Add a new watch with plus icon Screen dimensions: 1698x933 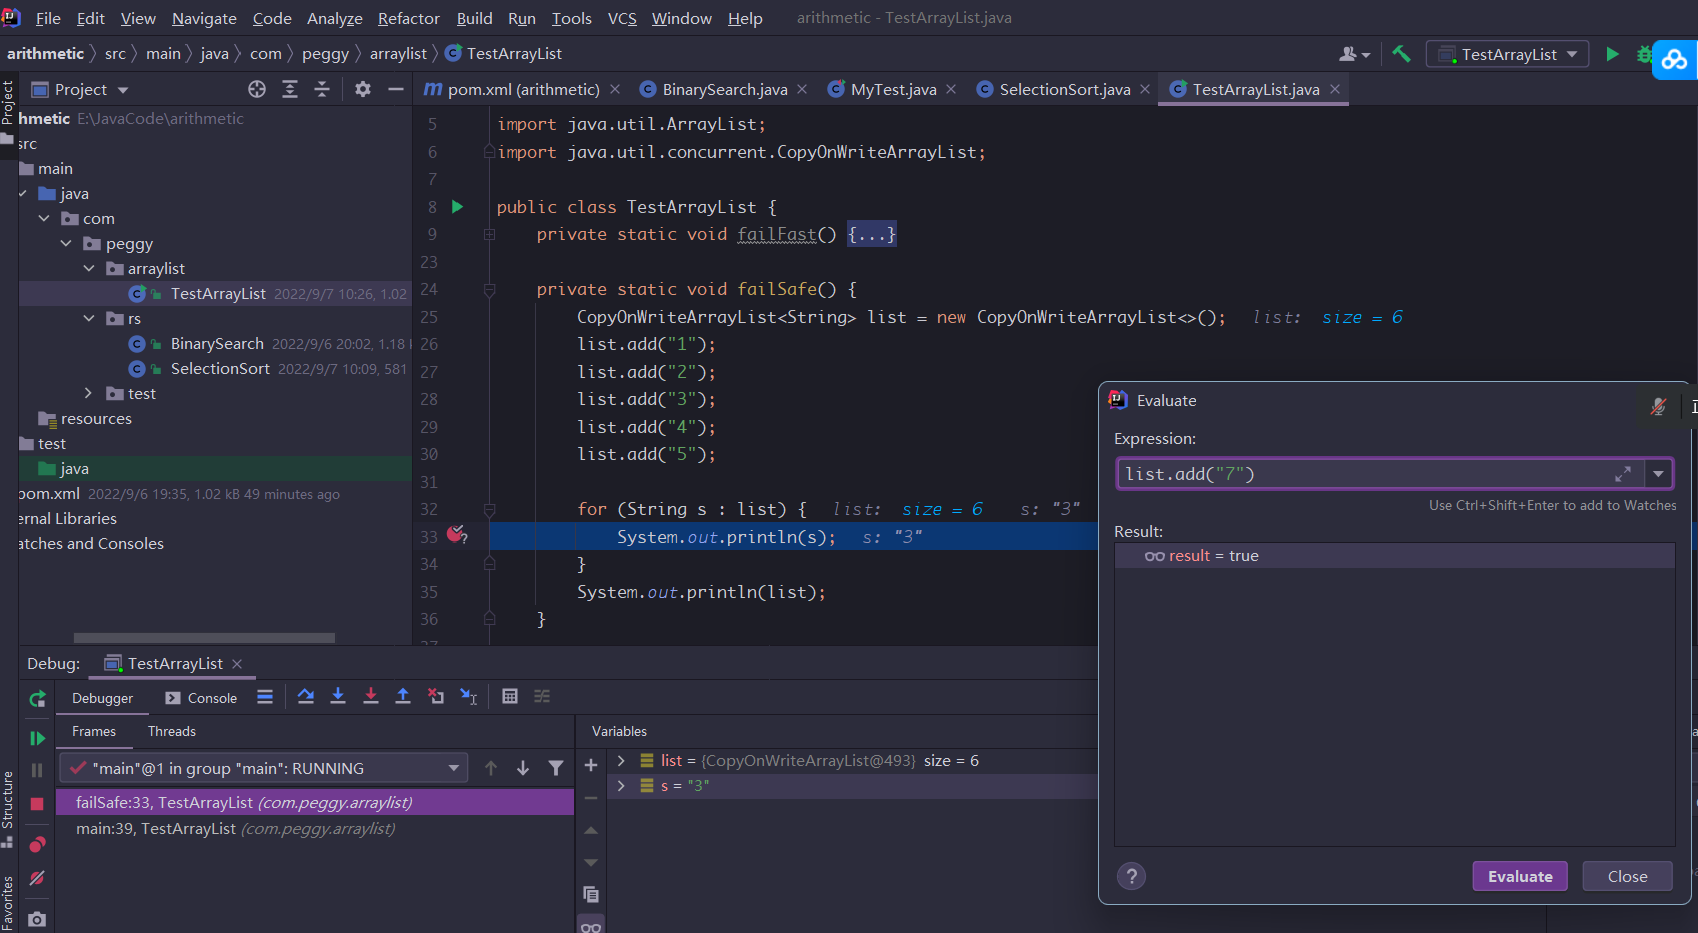pyautogui.click(x=591, y=766)
